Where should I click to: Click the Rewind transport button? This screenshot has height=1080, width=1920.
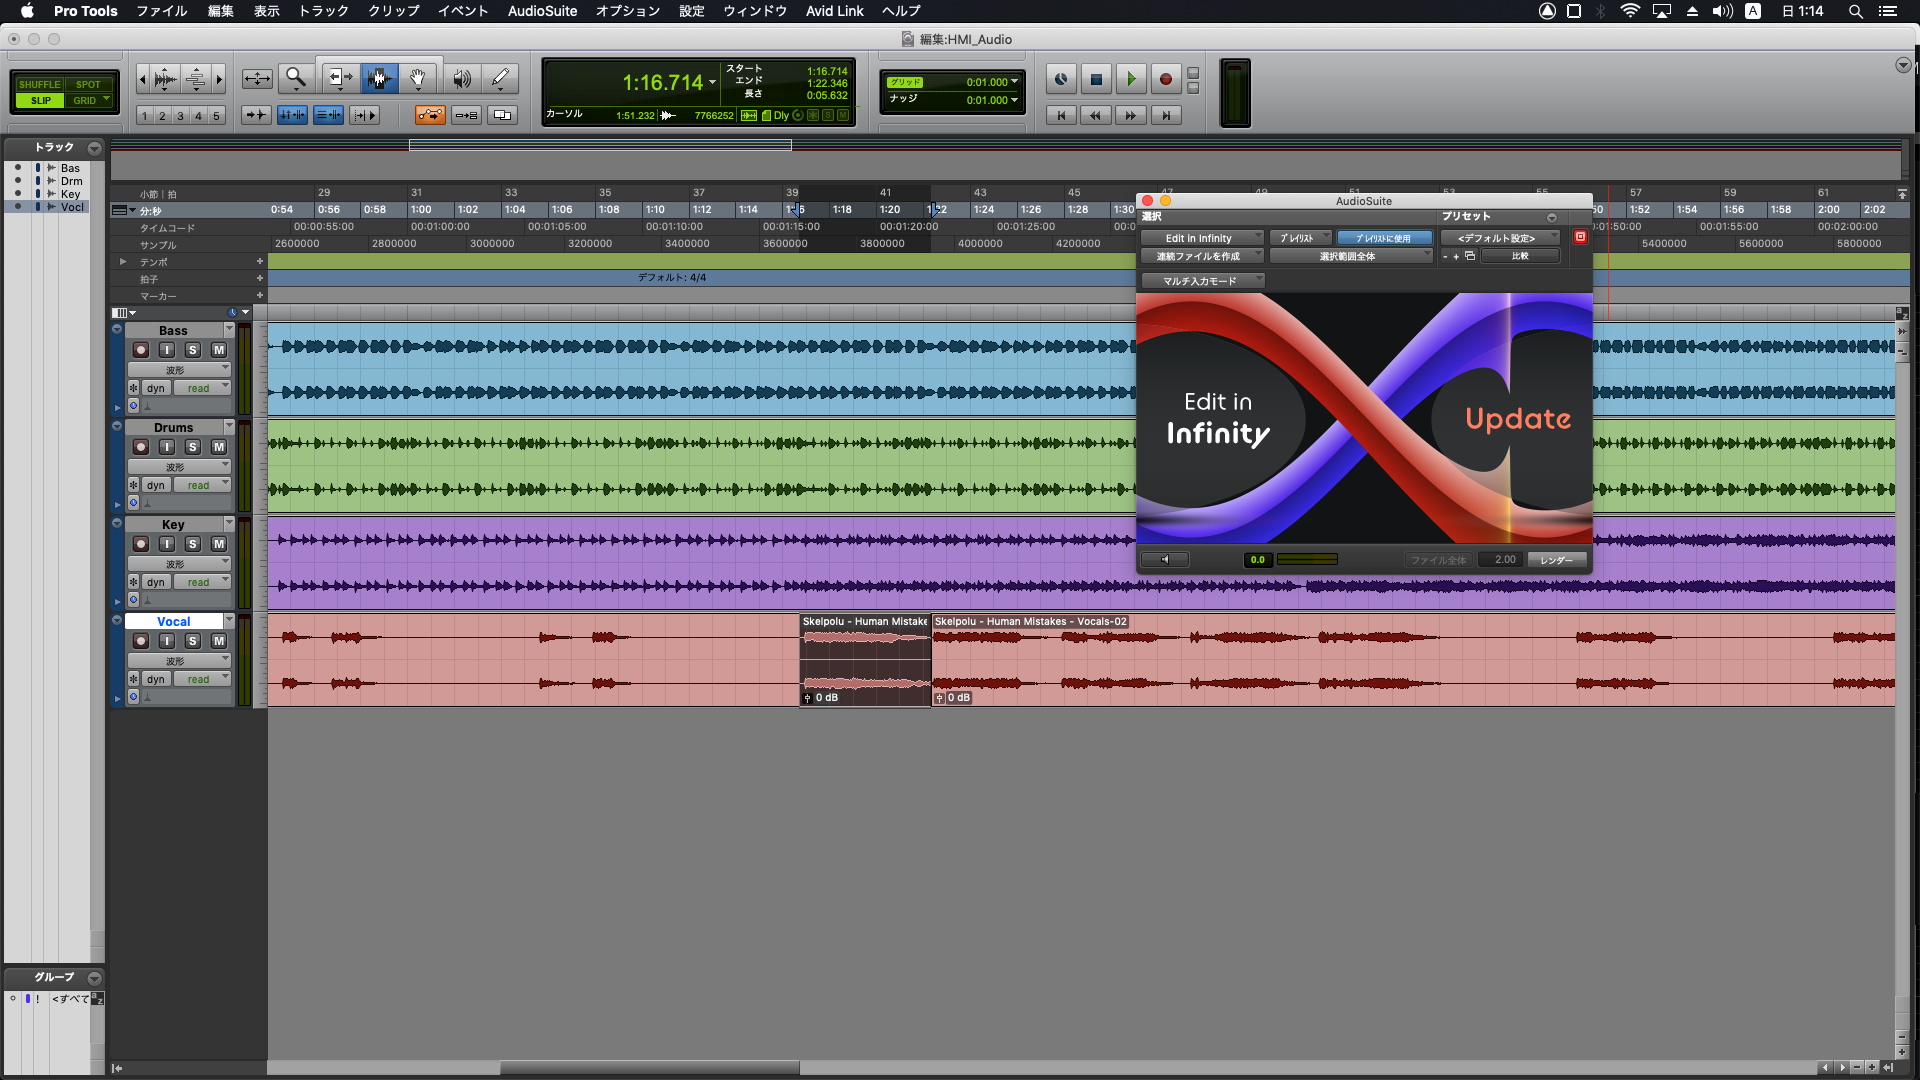point(1095,115)
